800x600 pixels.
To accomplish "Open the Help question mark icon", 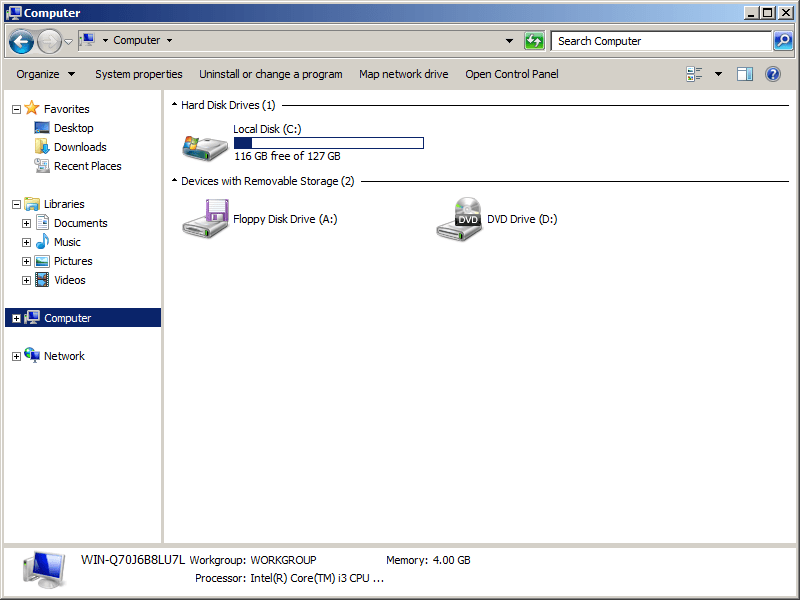I will tap(773, 74).
